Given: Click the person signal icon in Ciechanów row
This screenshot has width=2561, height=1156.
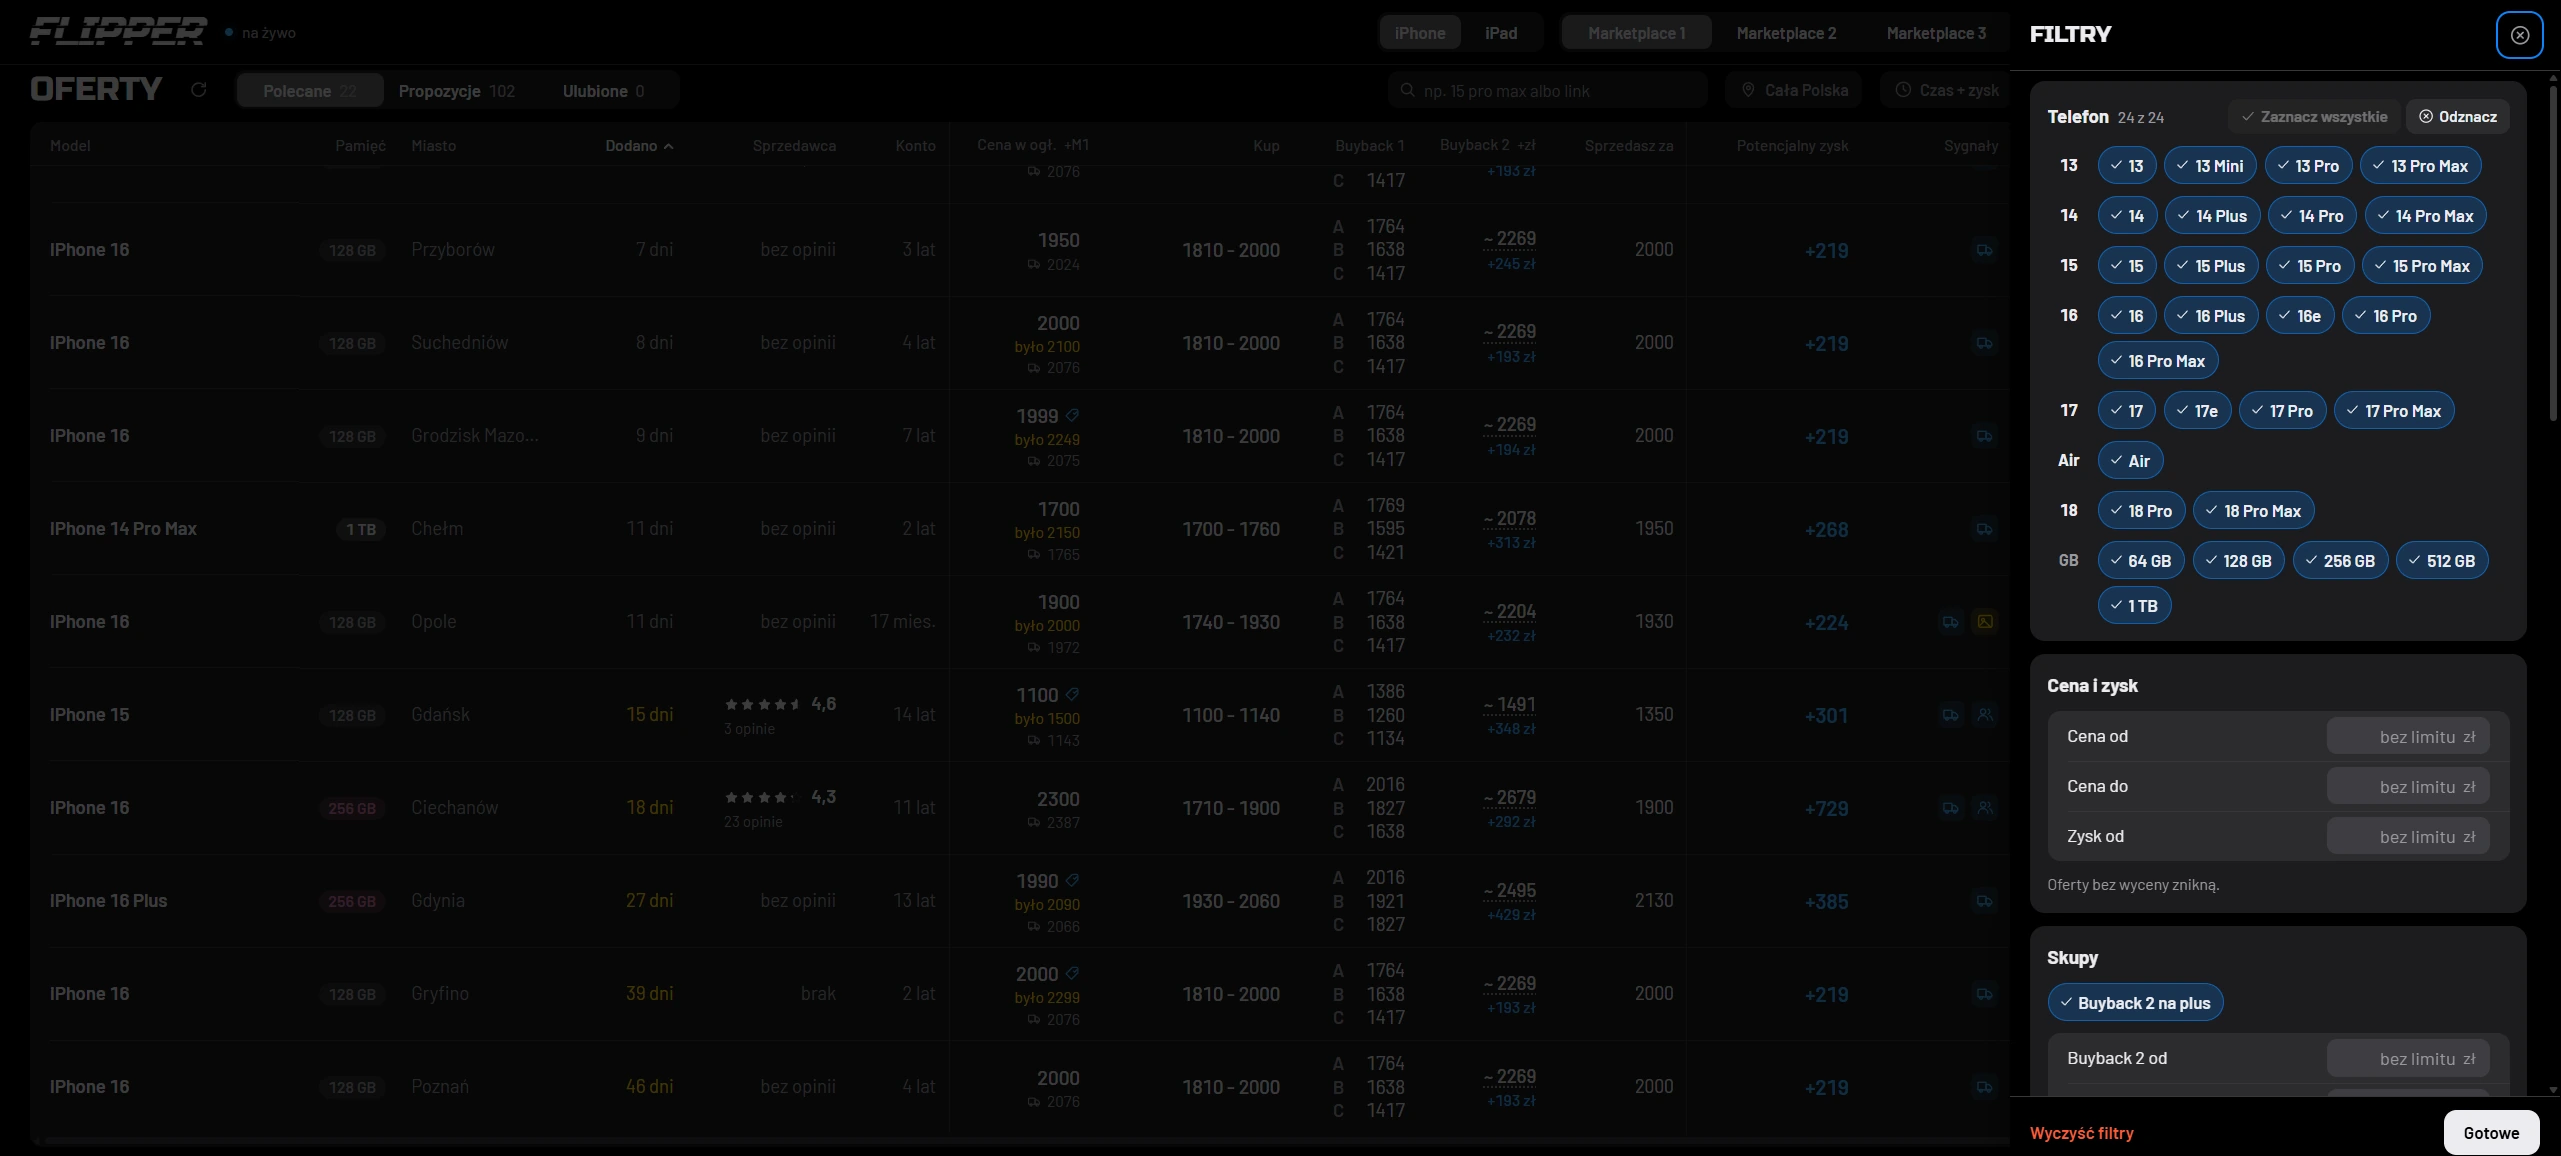Looking at the screenshot, I should pyautogui.click(x=1985, y=808).
